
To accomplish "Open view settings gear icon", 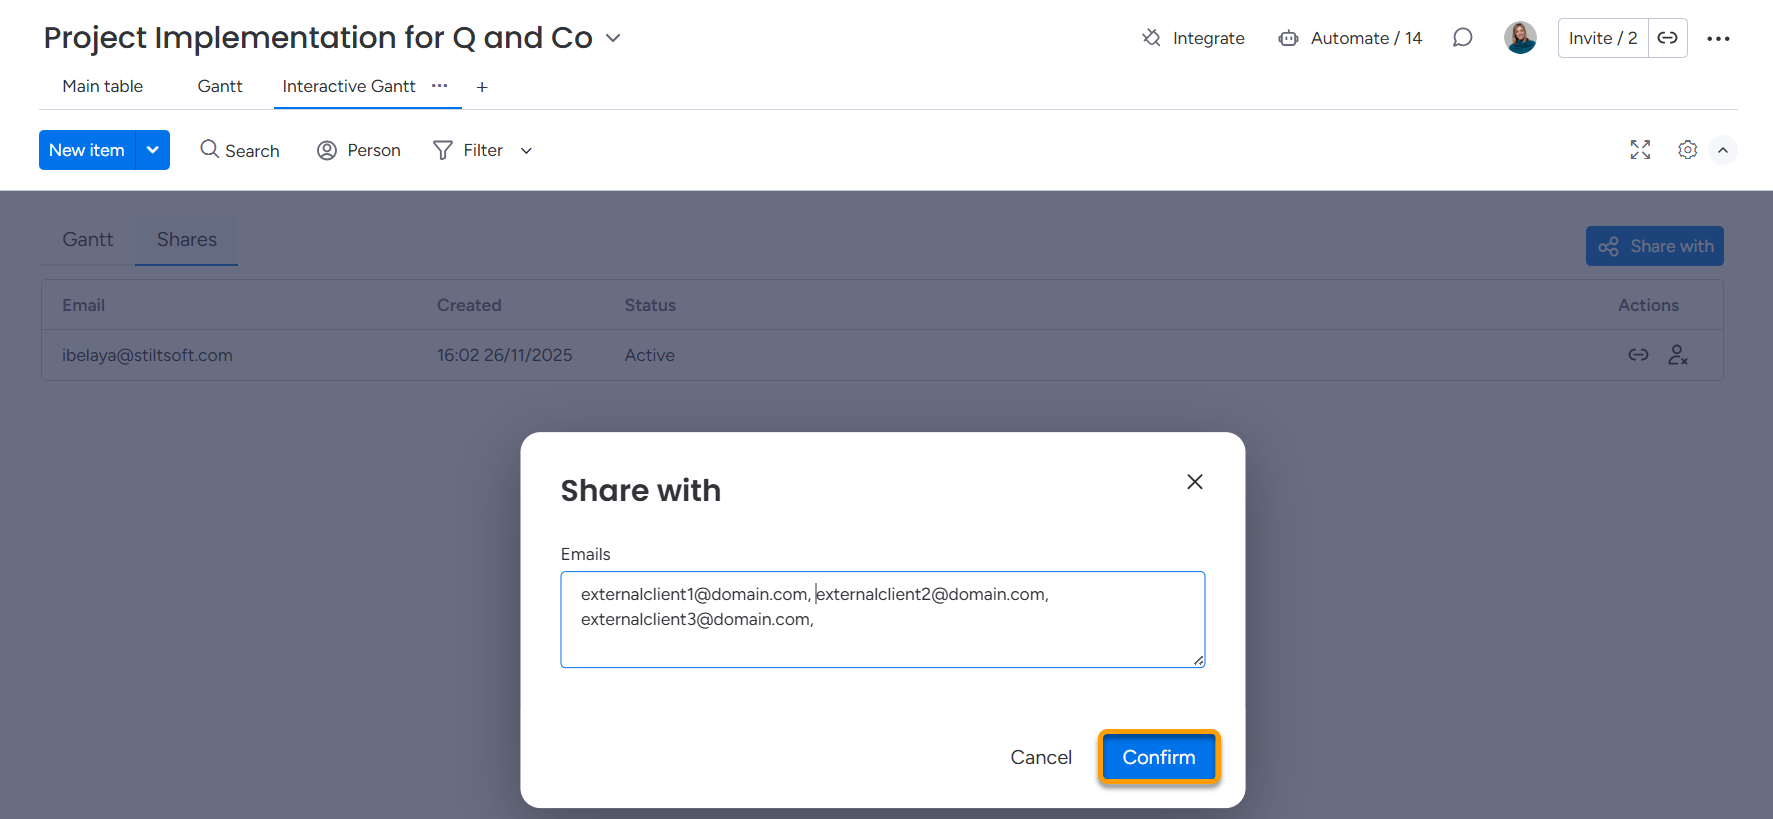I will [x=1687, y=150].
